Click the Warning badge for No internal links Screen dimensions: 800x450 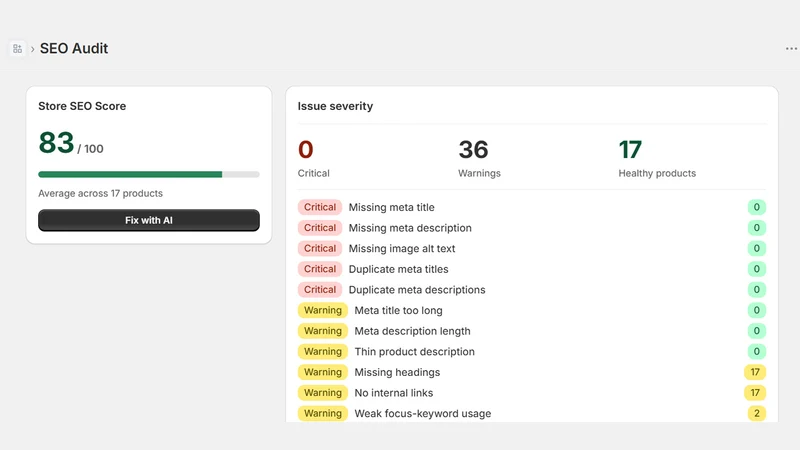tap(323, 393)
